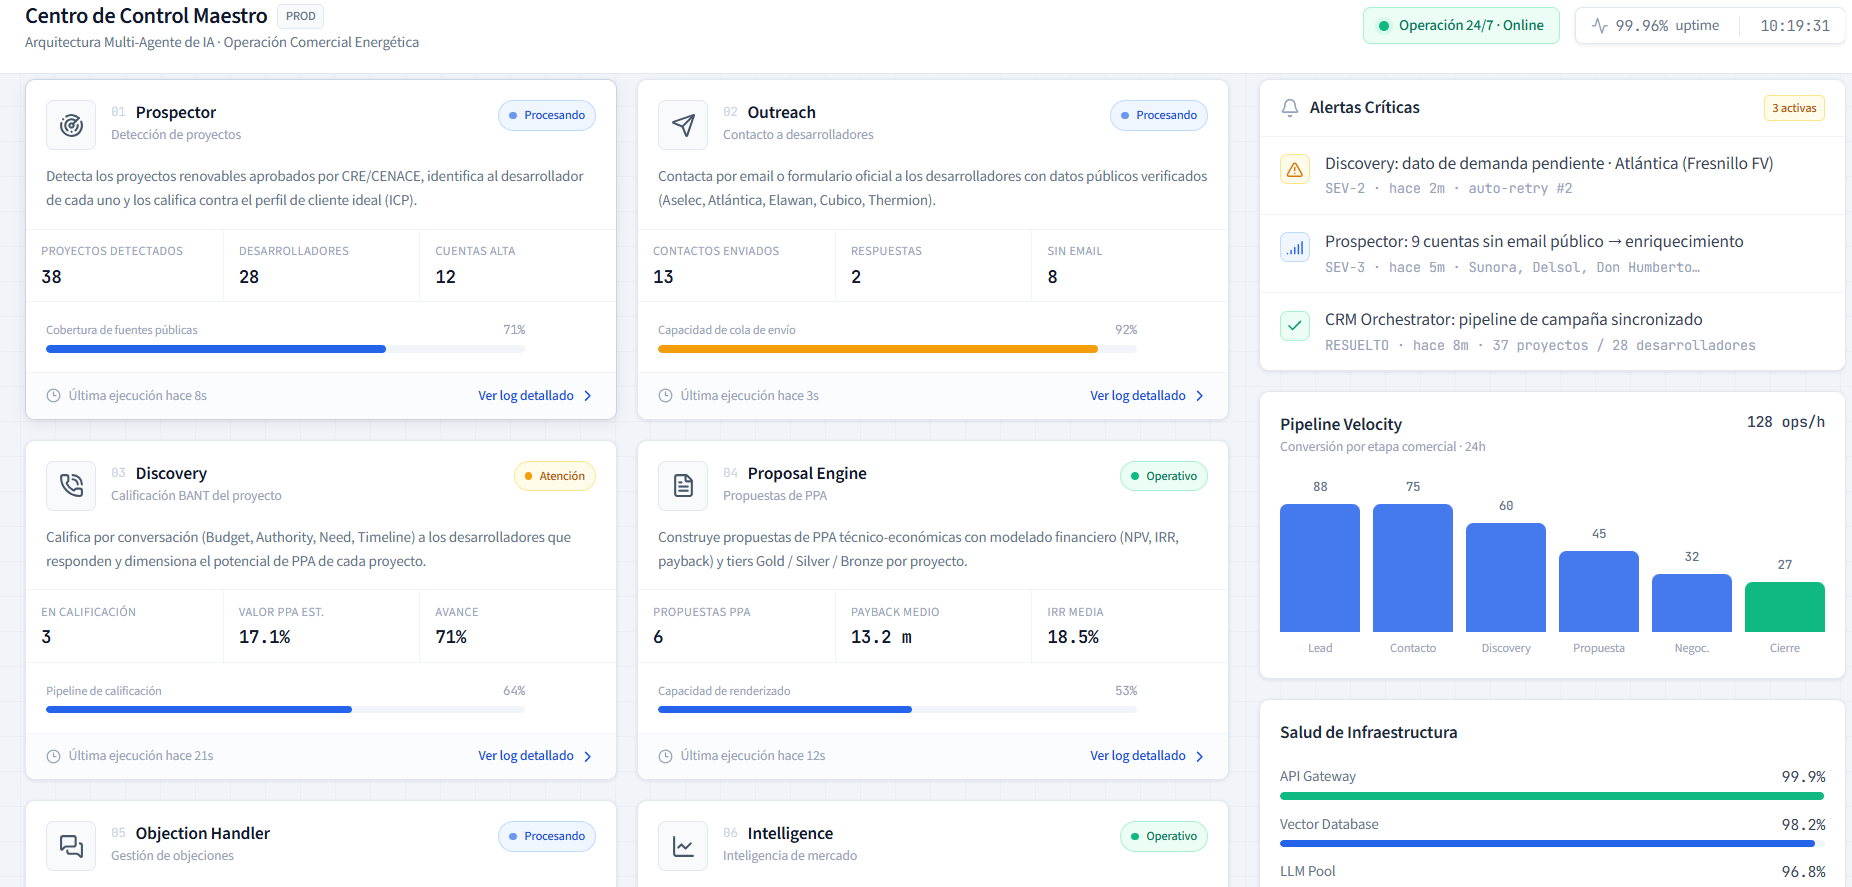Click the PROD environment tag
This screenshot has height=887, width=1852.
pos(301,16)
